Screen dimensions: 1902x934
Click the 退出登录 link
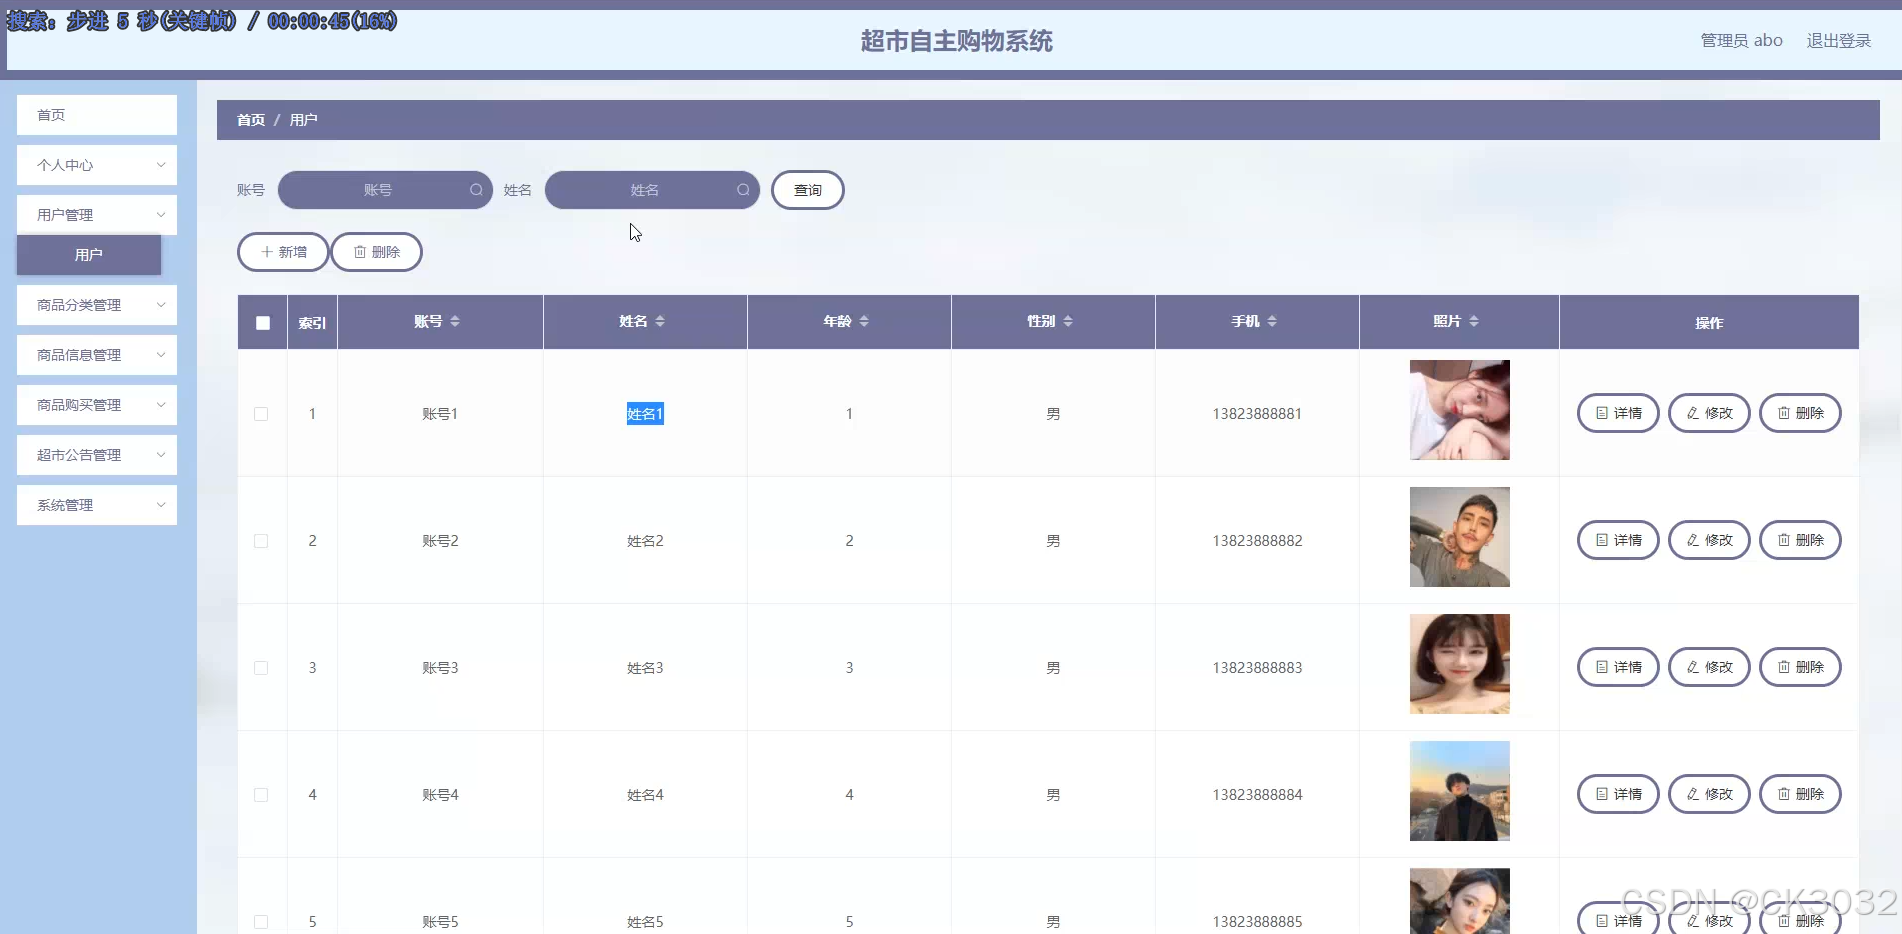click(1838, 40)
